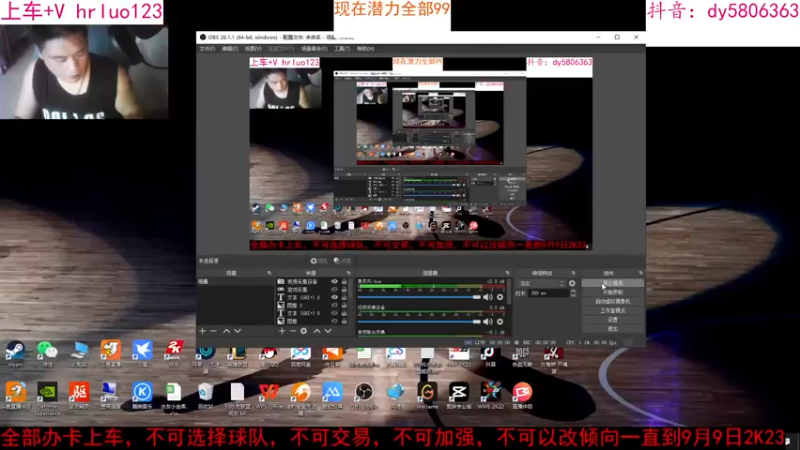Click the remove scene minus icon
The height and width of the screenshot is (450, 800).
click(214, 331)
